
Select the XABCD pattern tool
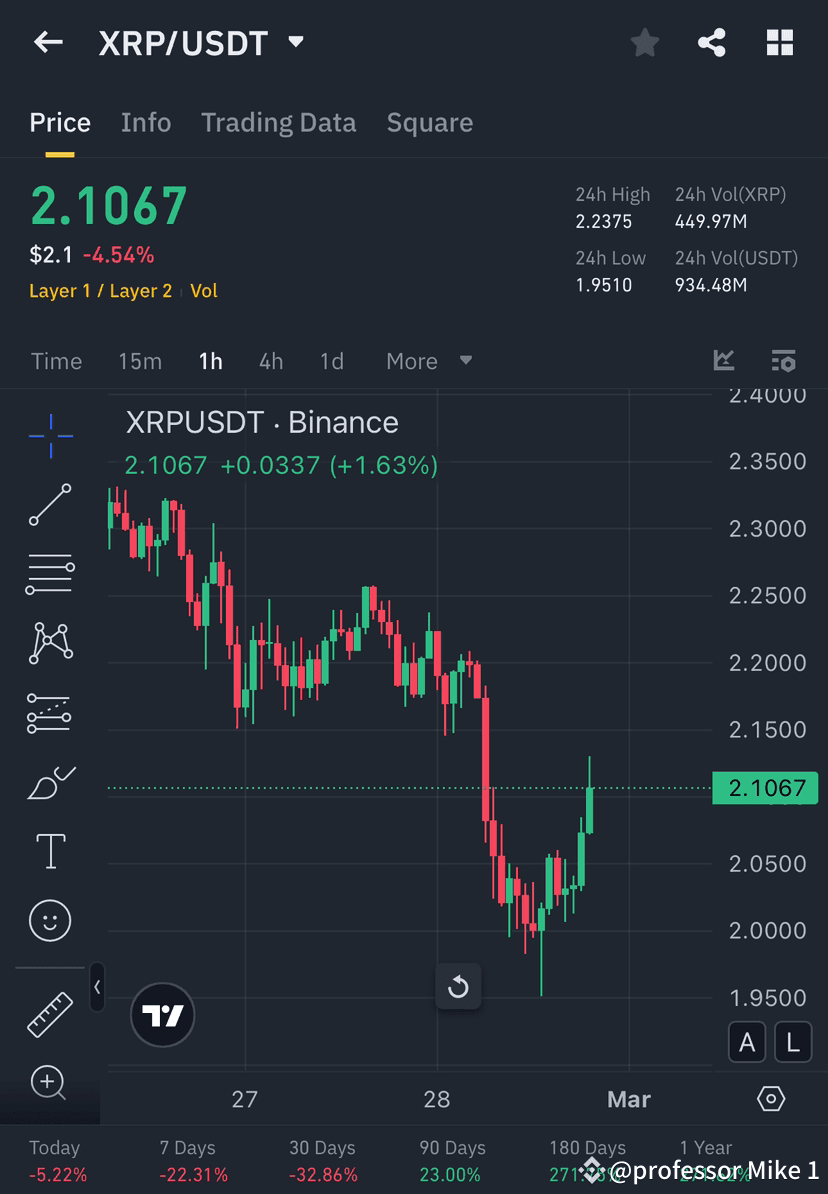click(x=50, y=643)
